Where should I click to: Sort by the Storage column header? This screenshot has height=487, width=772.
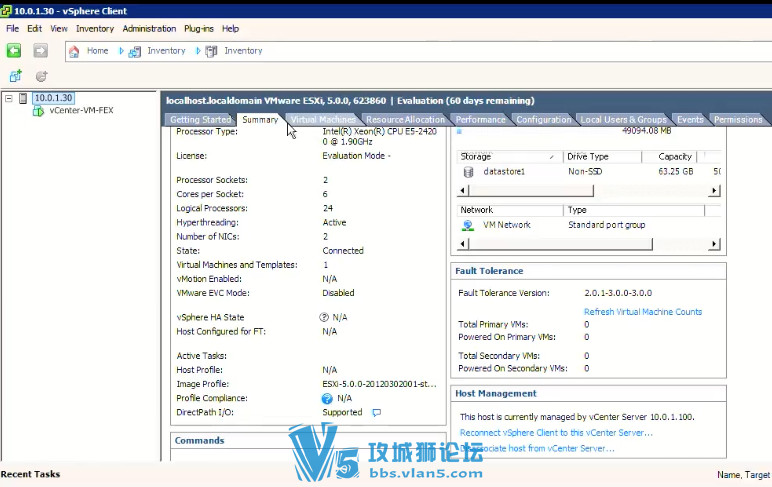click(x=510, y=157)
